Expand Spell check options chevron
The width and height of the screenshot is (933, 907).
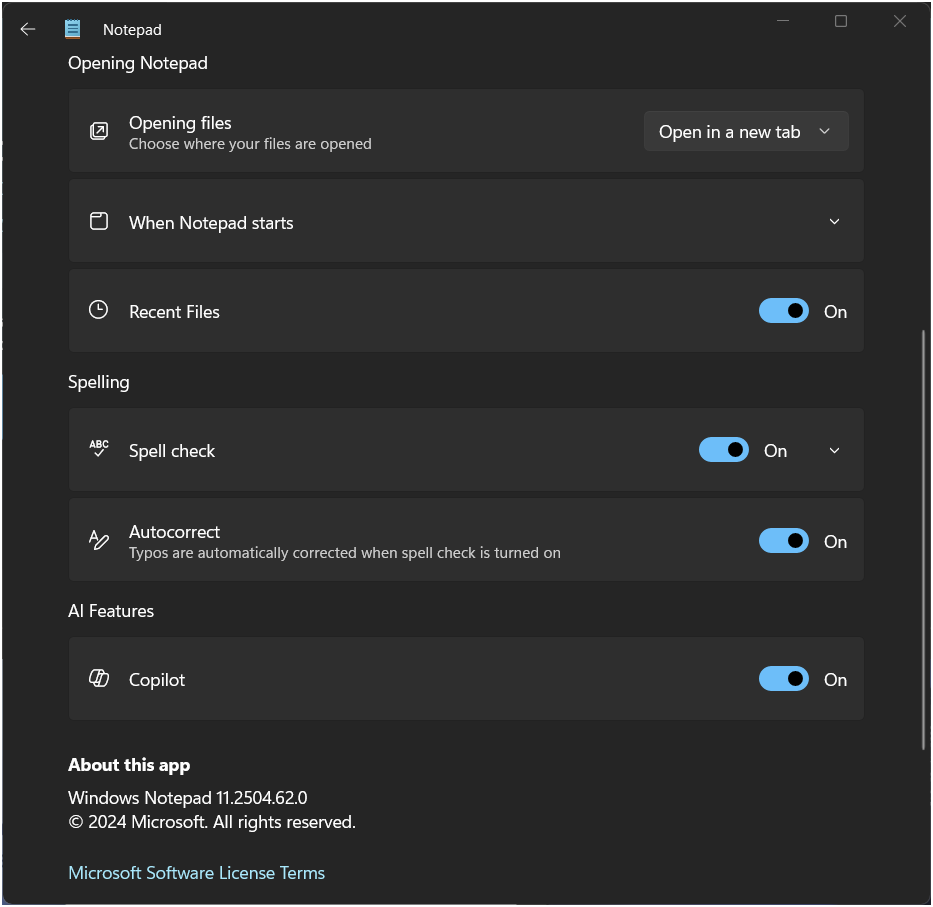tap(834, 451)
